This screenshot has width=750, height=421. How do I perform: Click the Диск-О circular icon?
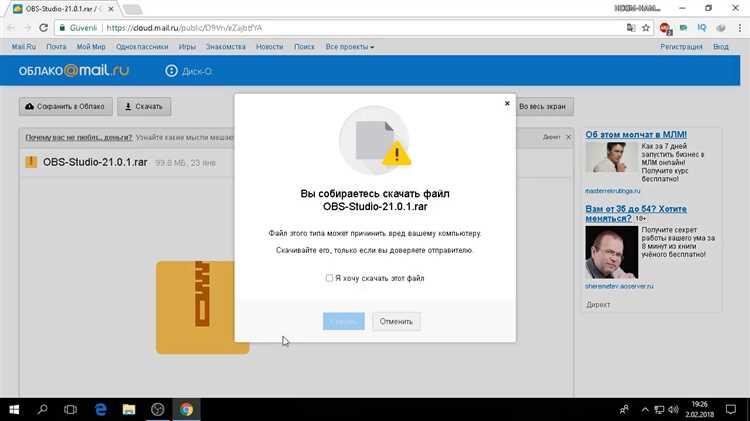point(171,71)
